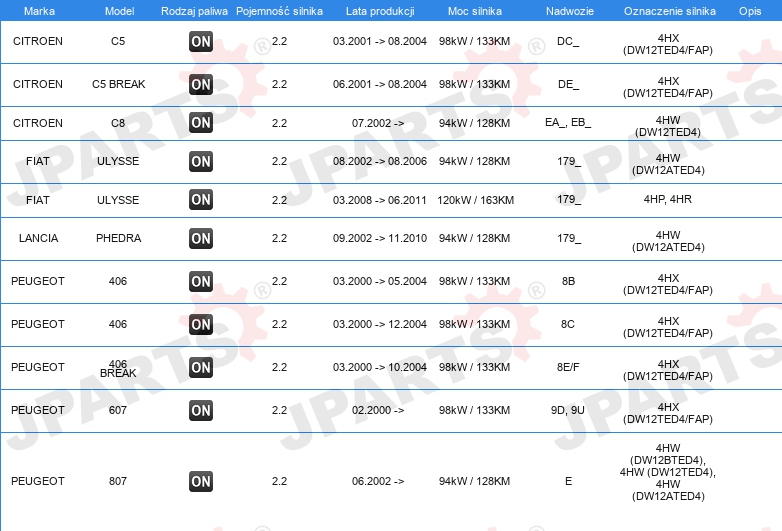
Task: Click the 08.2002 -> 08.2006 production dates
Action: [380, 162]
